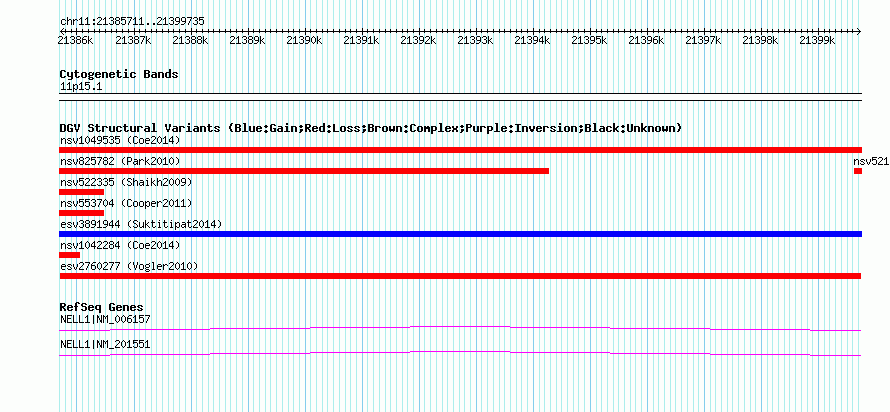Viewport: 890px width, 412px height.
Task: Click the 21390k ruler tick label
Action: [305, 40]
